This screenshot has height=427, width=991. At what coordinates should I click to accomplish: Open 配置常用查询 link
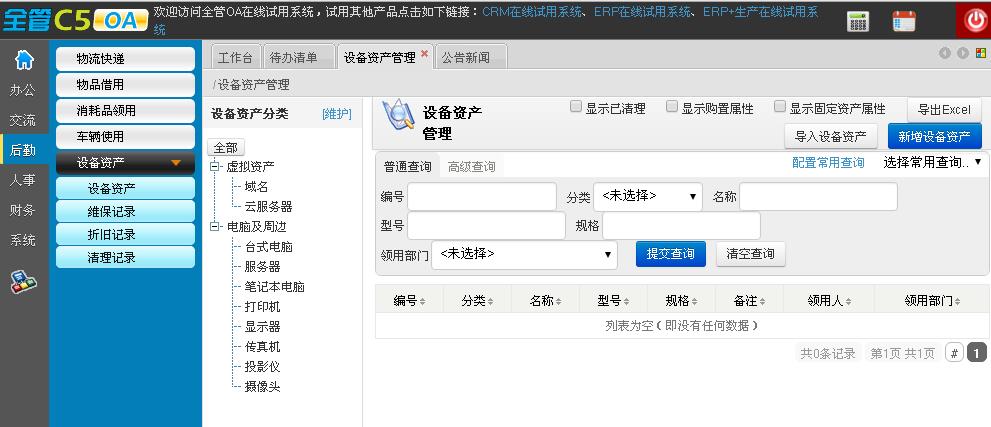point(828,162)
